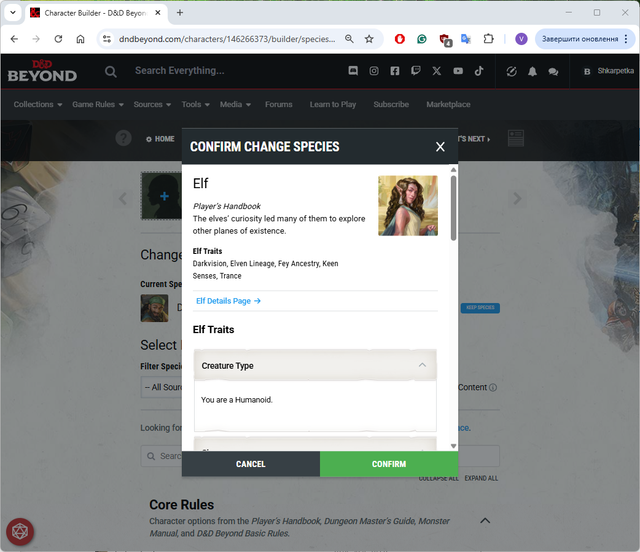Go to Marketplace in navigation
This screenshot has height=552, width=640.
click(448, 104)
